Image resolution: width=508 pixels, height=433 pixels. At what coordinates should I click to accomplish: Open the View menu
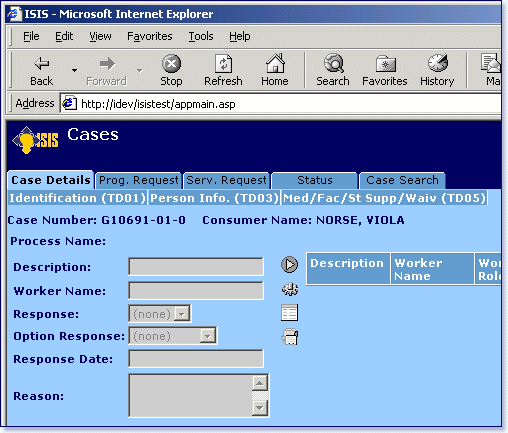coord(100,36)
